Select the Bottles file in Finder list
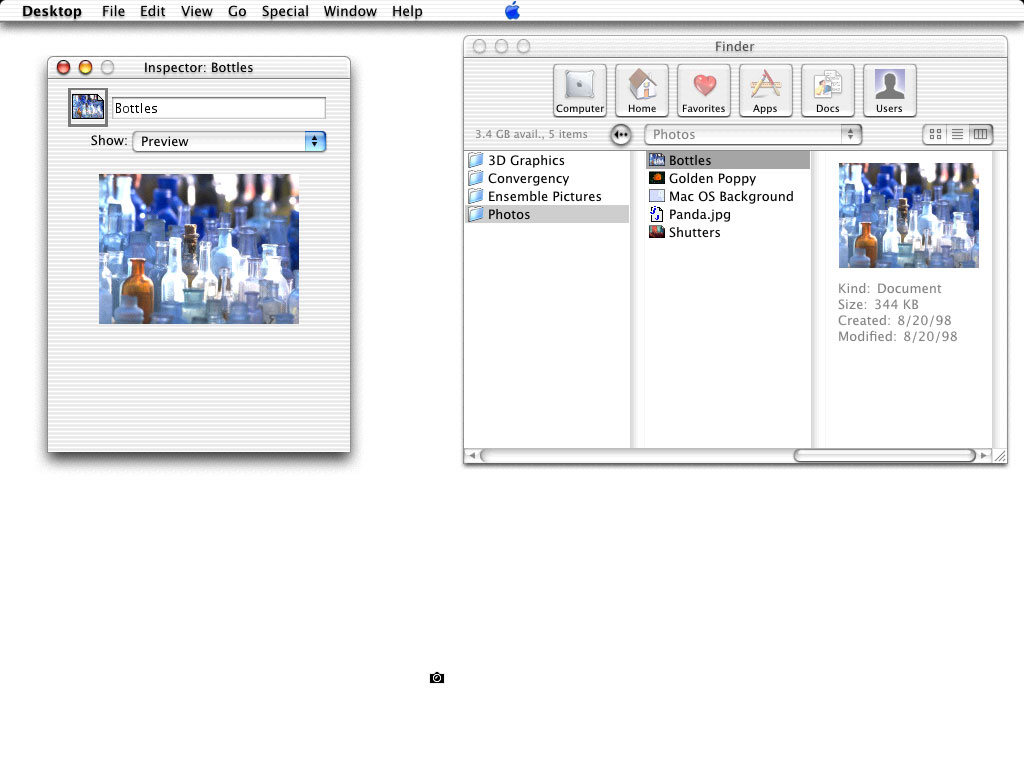The height and width of the screenshot is (768, 1024). pos(728,161)
